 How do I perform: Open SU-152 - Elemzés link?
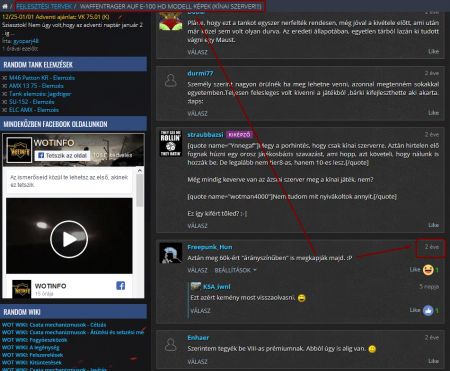click(32, 102)
